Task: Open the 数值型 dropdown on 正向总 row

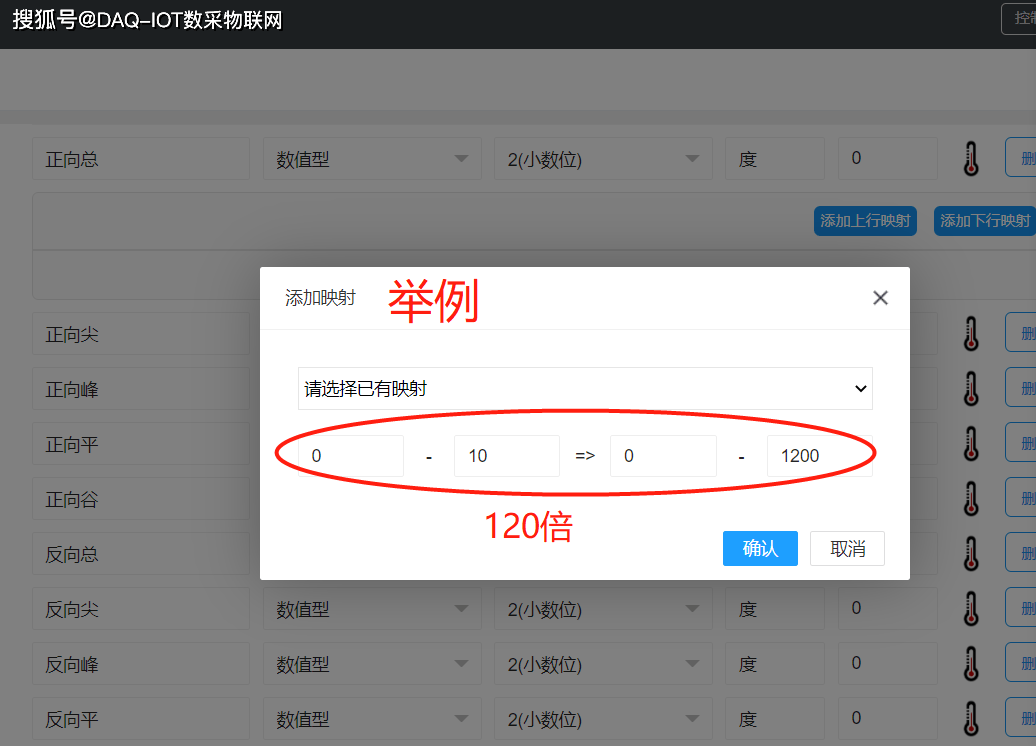Action: coord(372,158)
